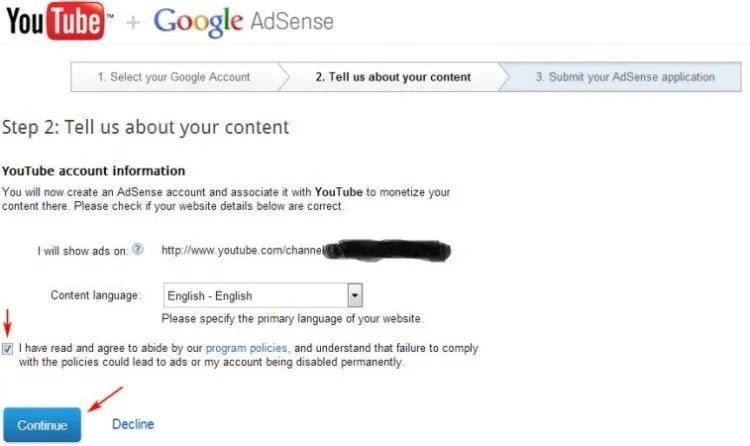Open the program policies link

click(x=246, y=348)
